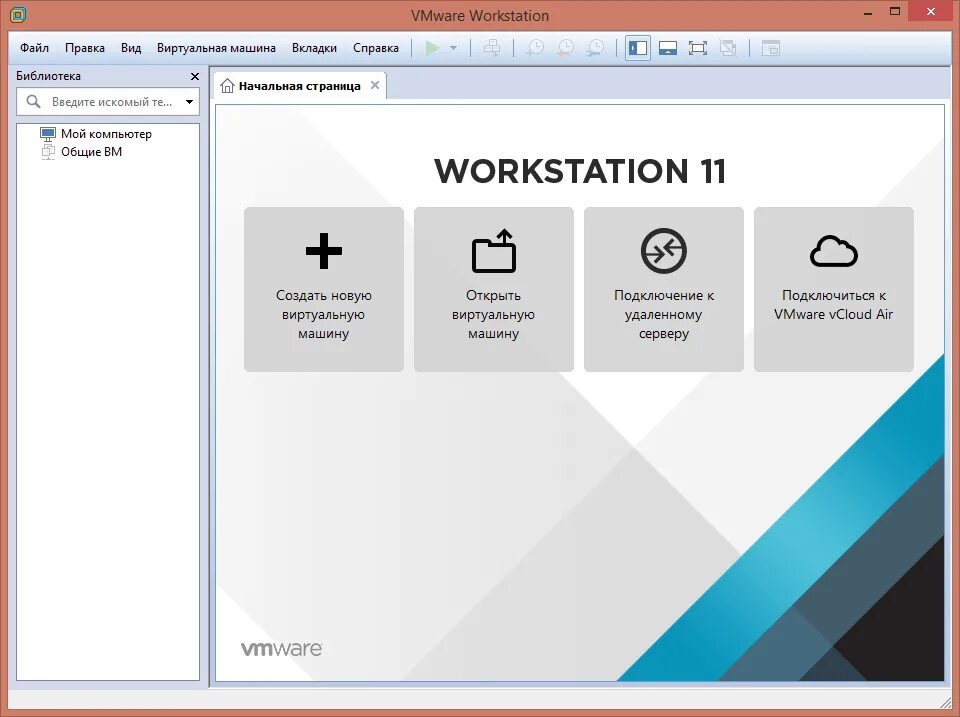The height and width of the screenshot is (717, 960).
Task: Click the remote server arrows icon
Action: click(664, 250)
